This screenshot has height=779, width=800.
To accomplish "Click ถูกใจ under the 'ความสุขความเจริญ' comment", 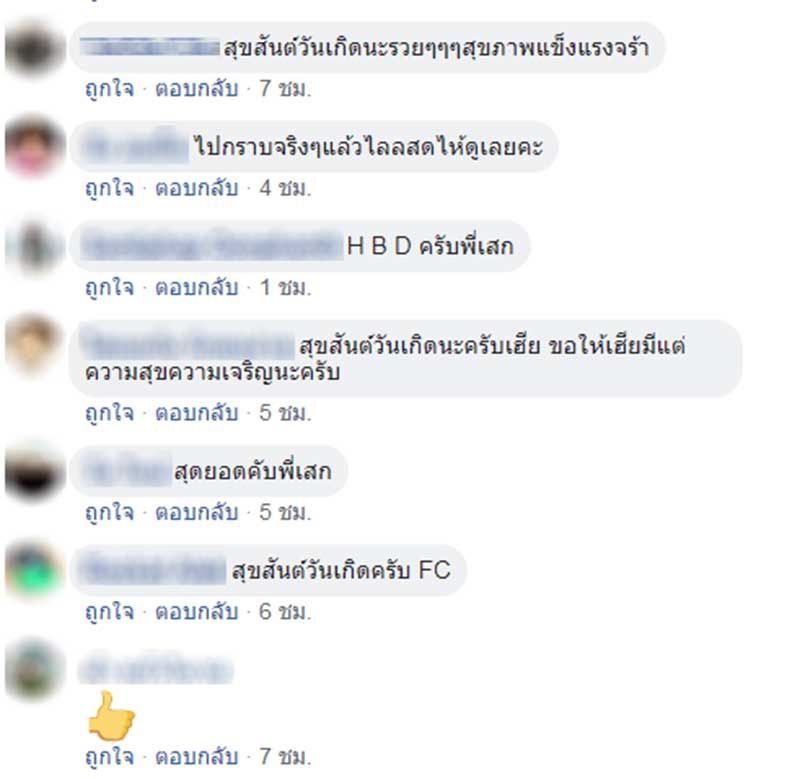I will pos(110,413).
